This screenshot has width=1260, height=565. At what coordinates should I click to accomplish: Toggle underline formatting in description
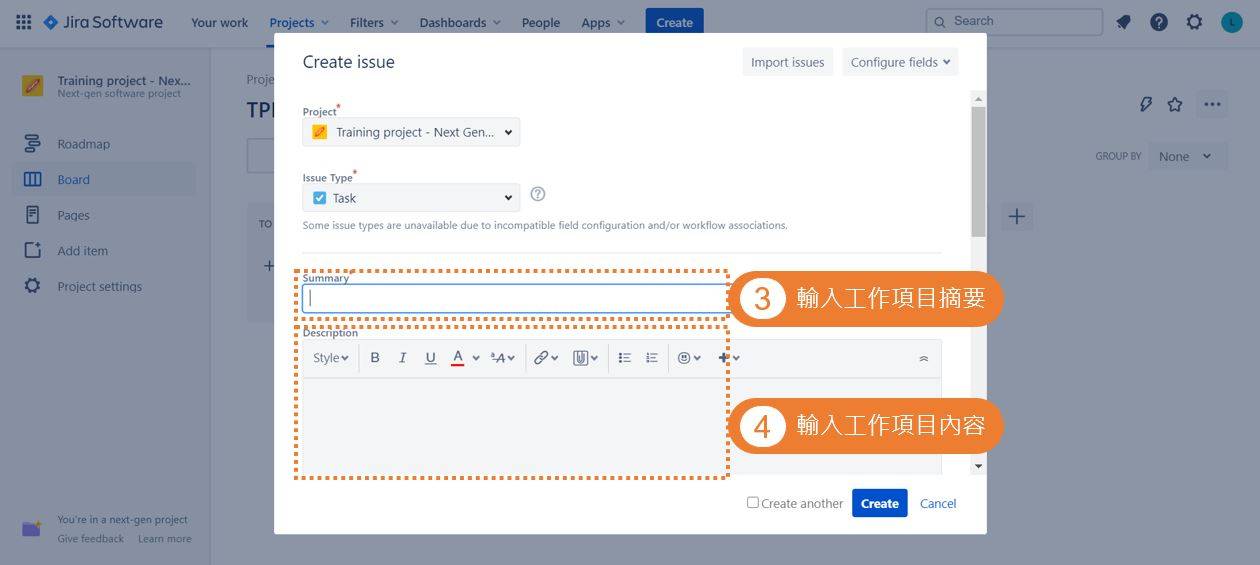pyautogui.click(x=430, y=358)
